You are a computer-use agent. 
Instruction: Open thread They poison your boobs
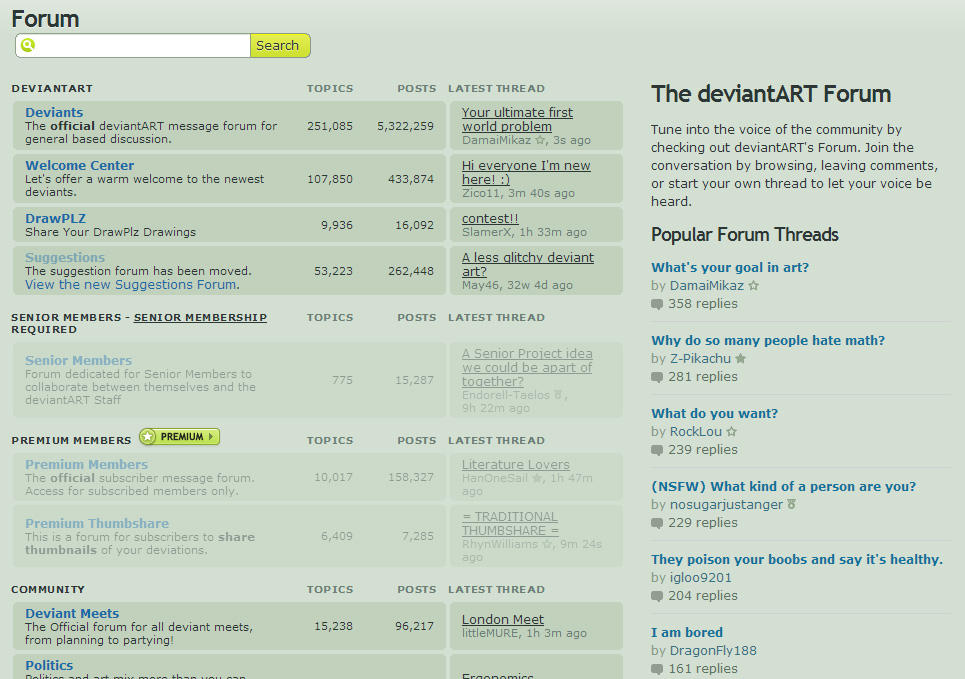click(797, 559)
